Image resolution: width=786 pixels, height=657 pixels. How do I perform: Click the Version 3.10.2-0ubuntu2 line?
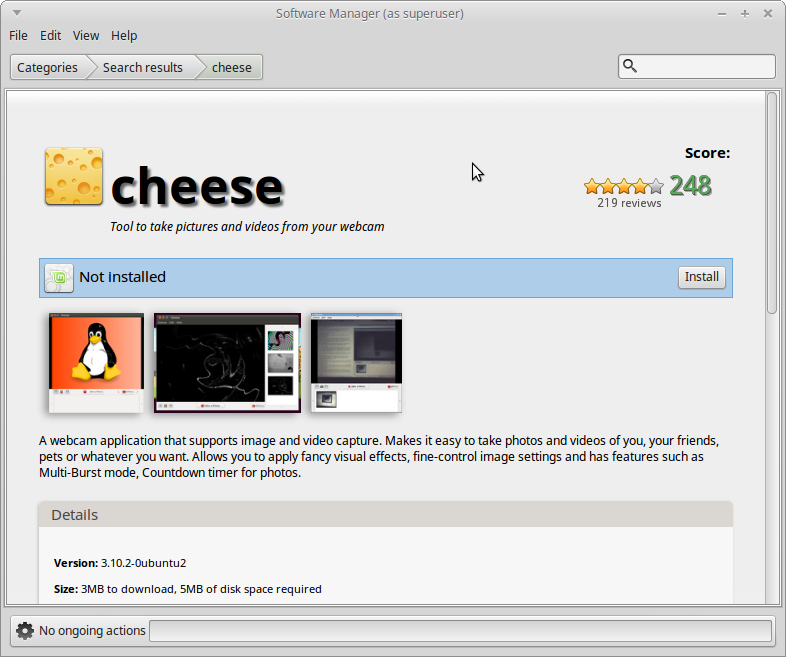[x=120, y=563]
